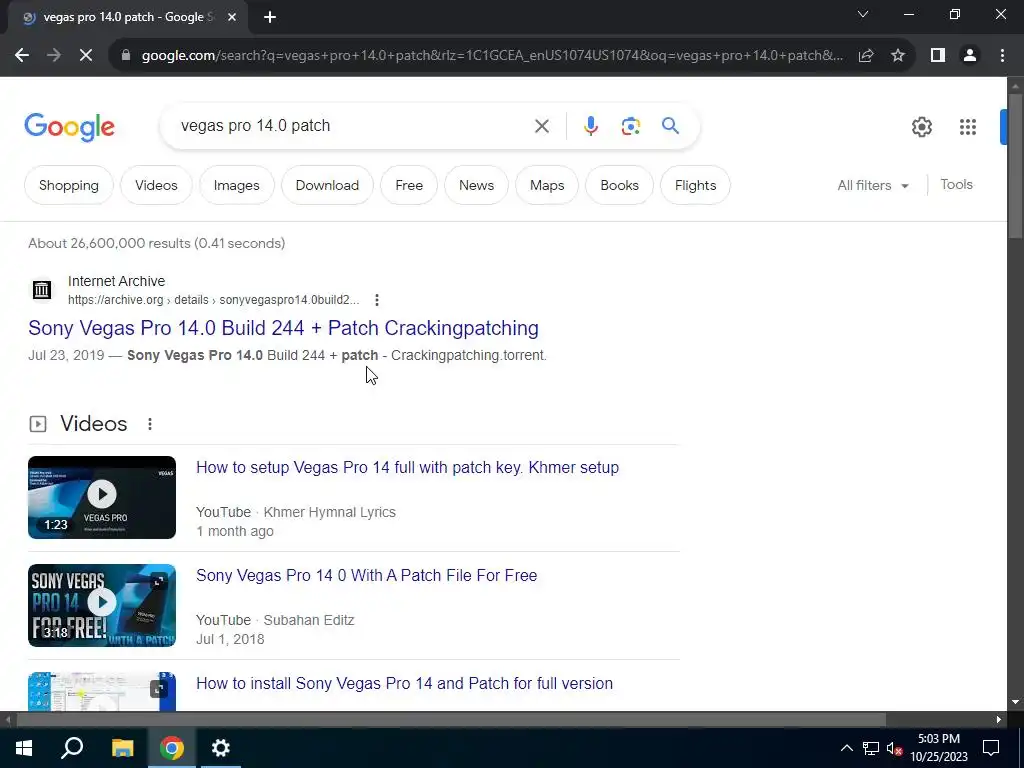Show hidden system tray icons
Image resolution: width=1024 pixels, height=768 pixels.
point(846,748)
